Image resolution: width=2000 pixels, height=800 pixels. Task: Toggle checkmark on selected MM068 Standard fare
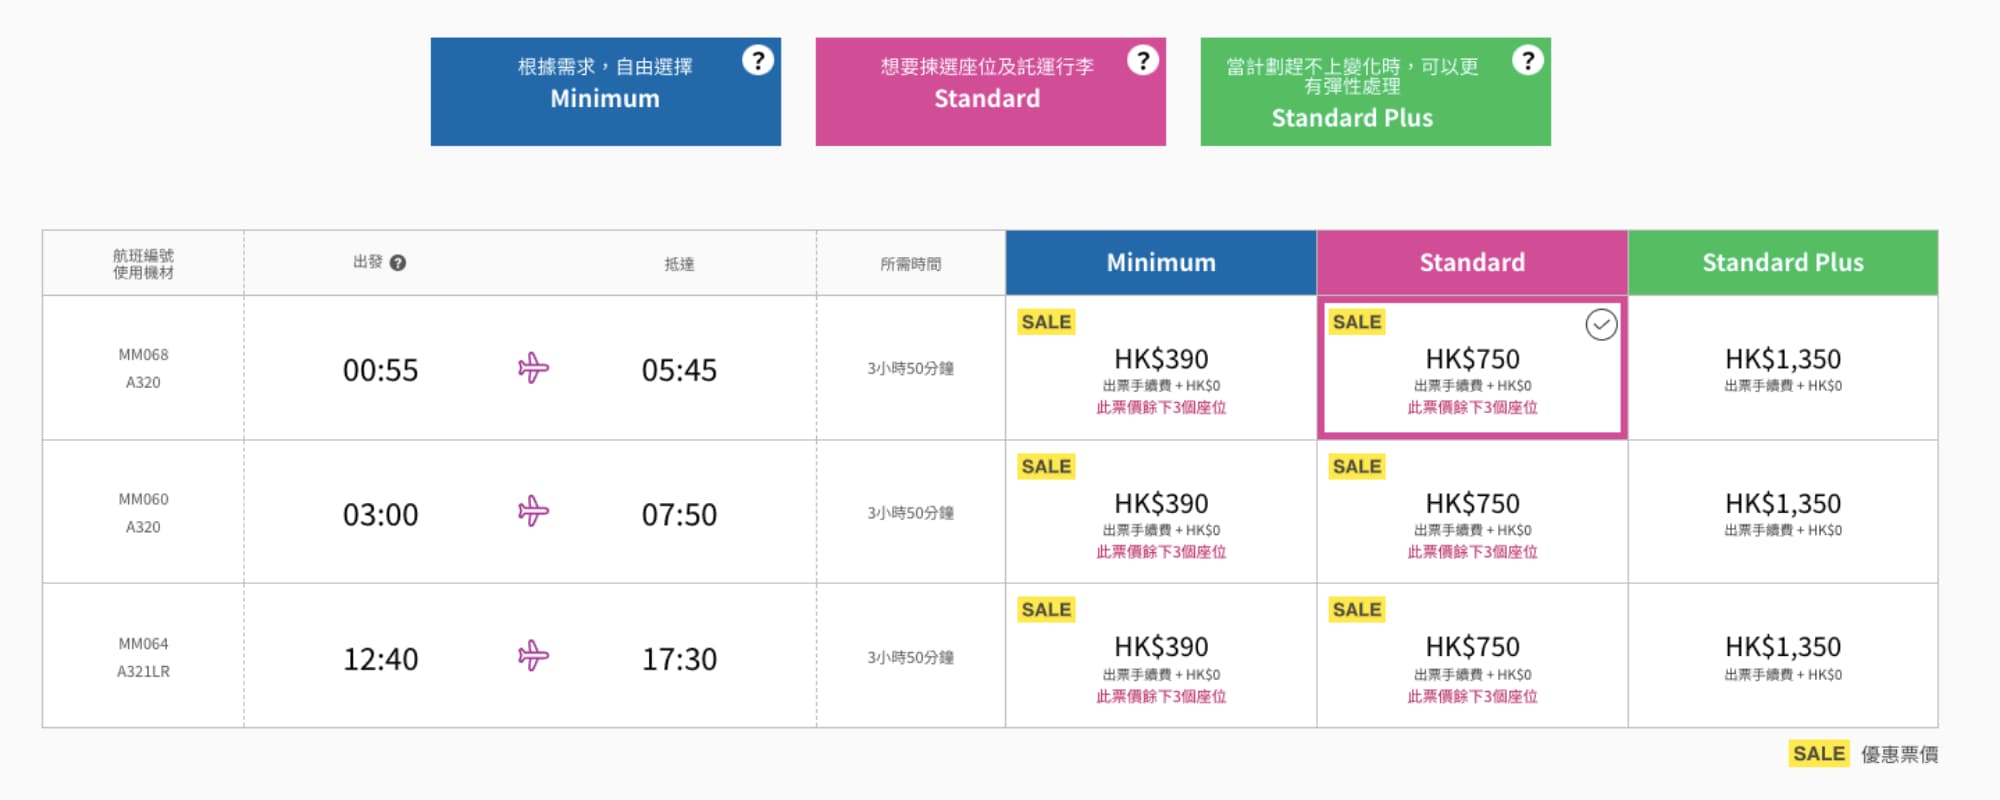(1601, 325)
